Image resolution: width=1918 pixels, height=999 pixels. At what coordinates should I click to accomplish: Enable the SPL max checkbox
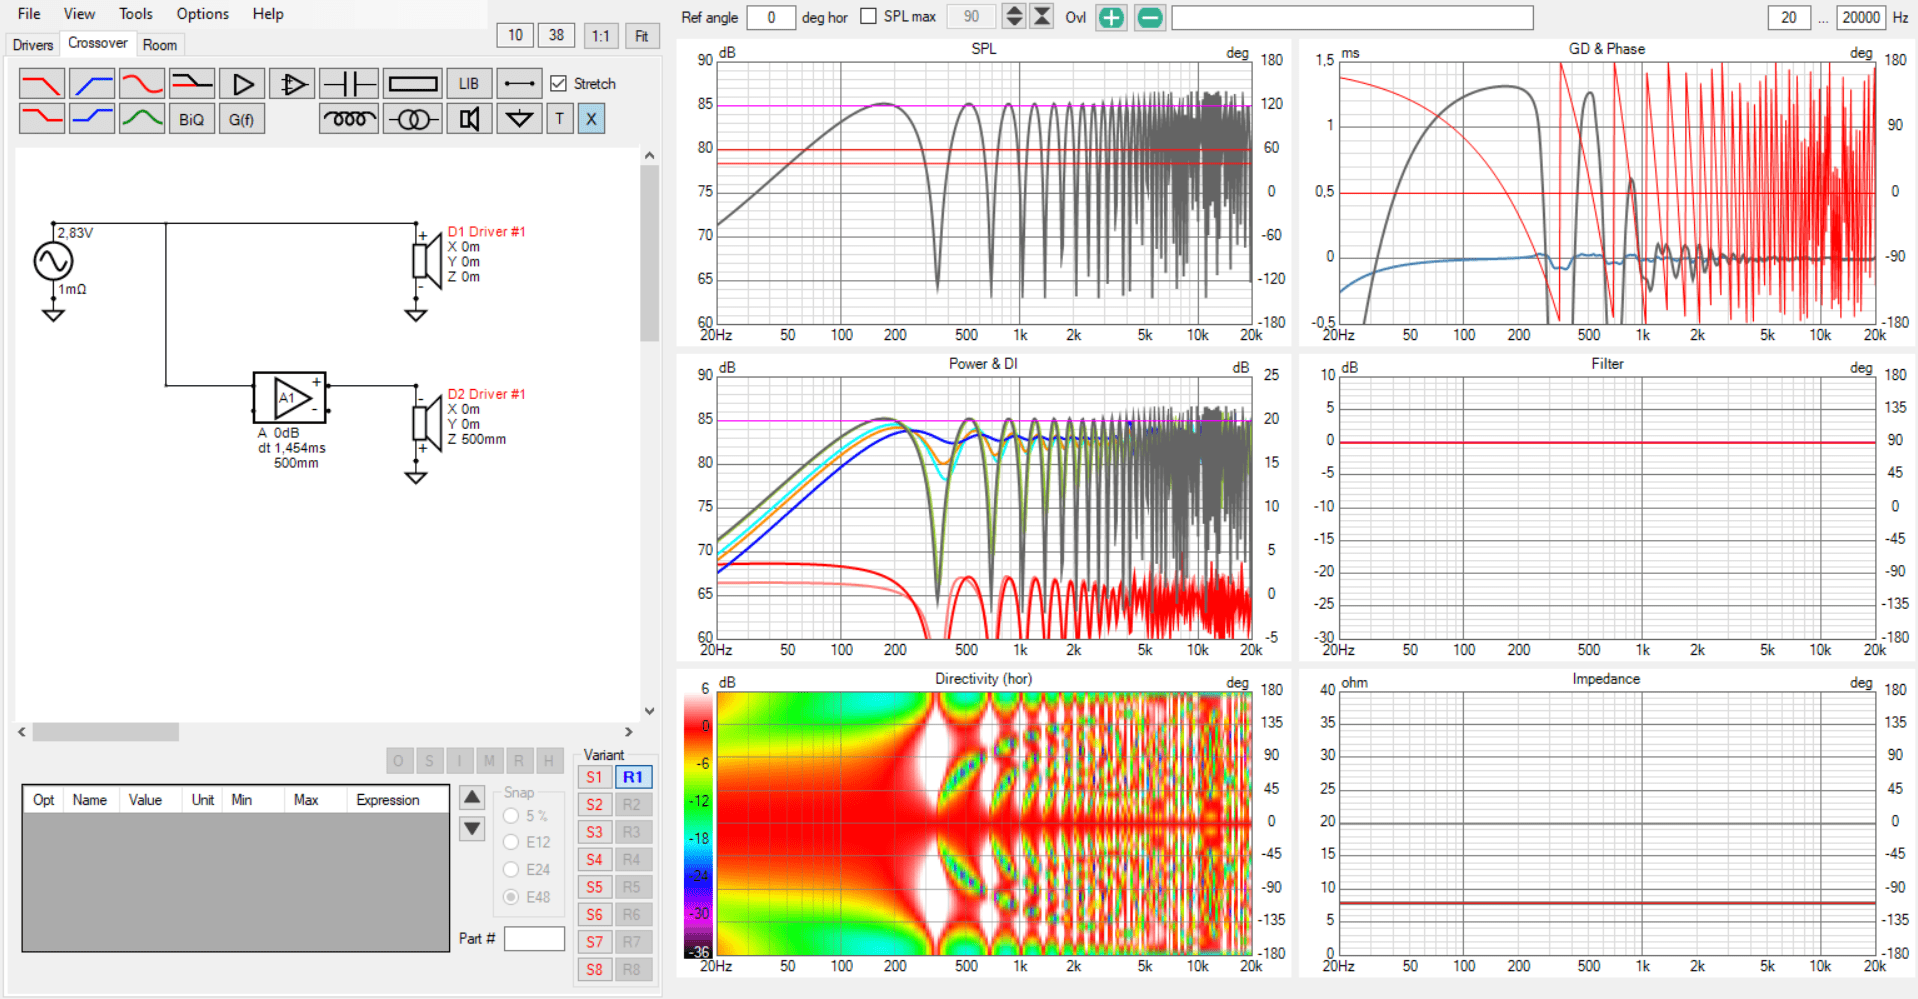pos(868,16)
